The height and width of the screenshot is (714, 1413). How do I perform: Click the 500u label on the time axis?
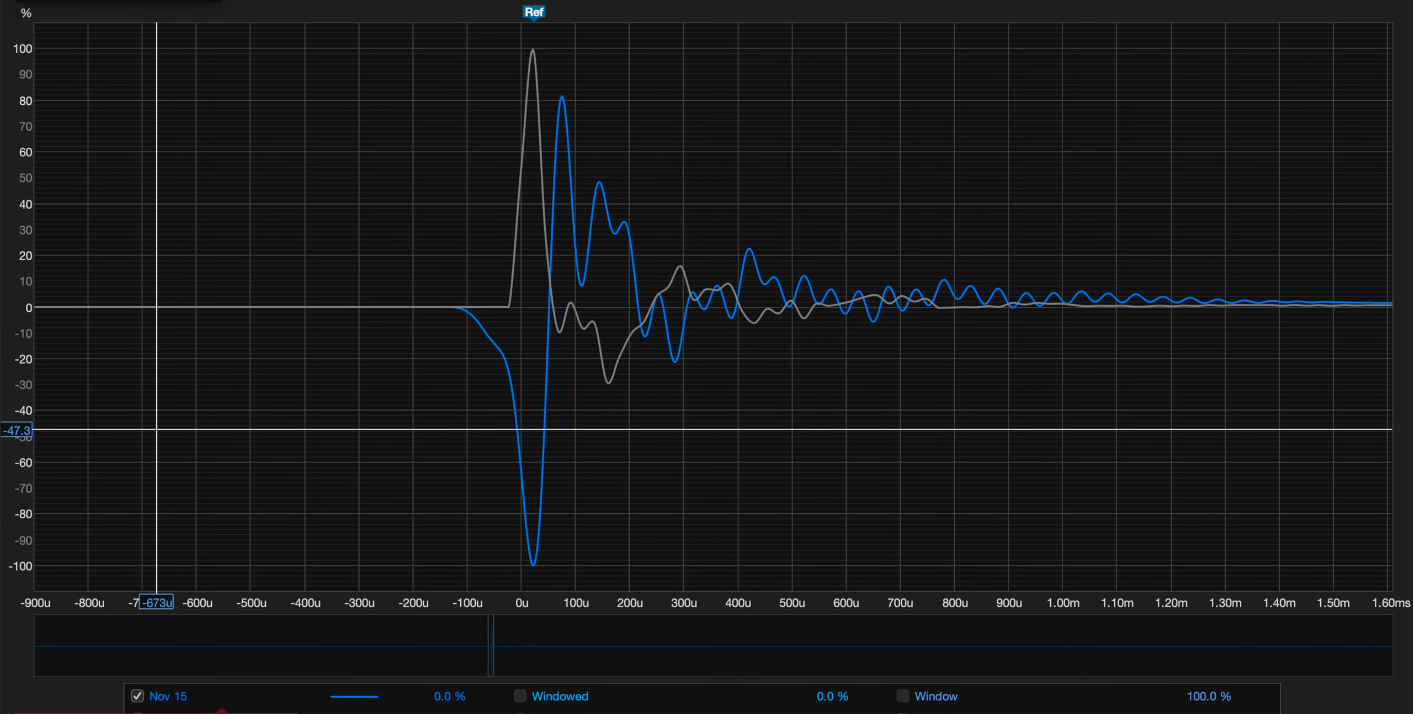(x=792, y=603)
